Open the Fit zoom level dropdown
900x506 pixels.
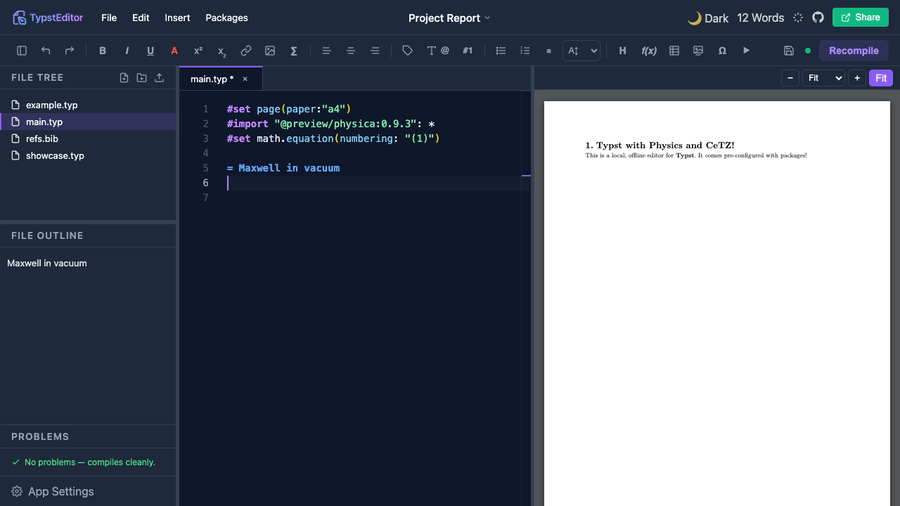823,78
